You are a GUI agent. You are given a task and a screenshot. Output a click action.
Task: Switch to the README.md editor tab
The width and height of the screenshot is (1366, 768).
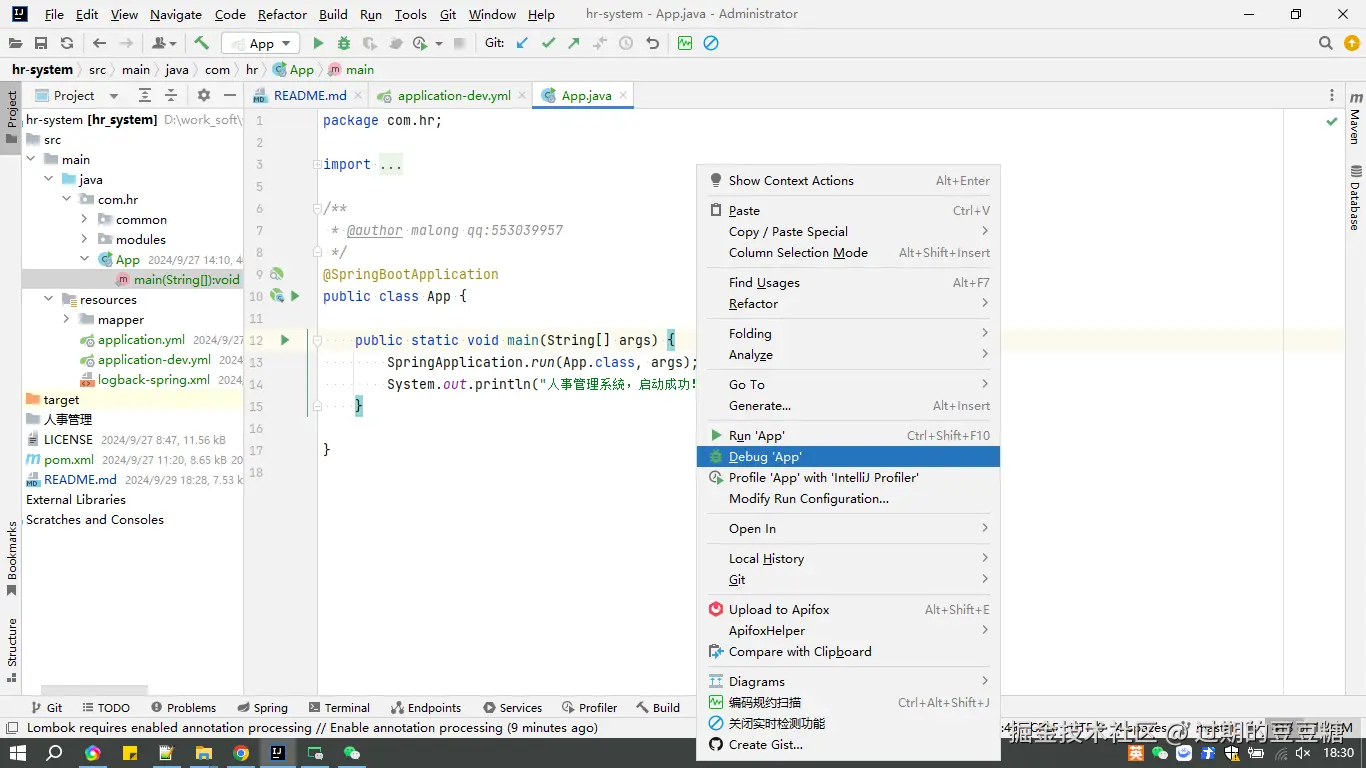pyautogui.click(x=309, y=95)
